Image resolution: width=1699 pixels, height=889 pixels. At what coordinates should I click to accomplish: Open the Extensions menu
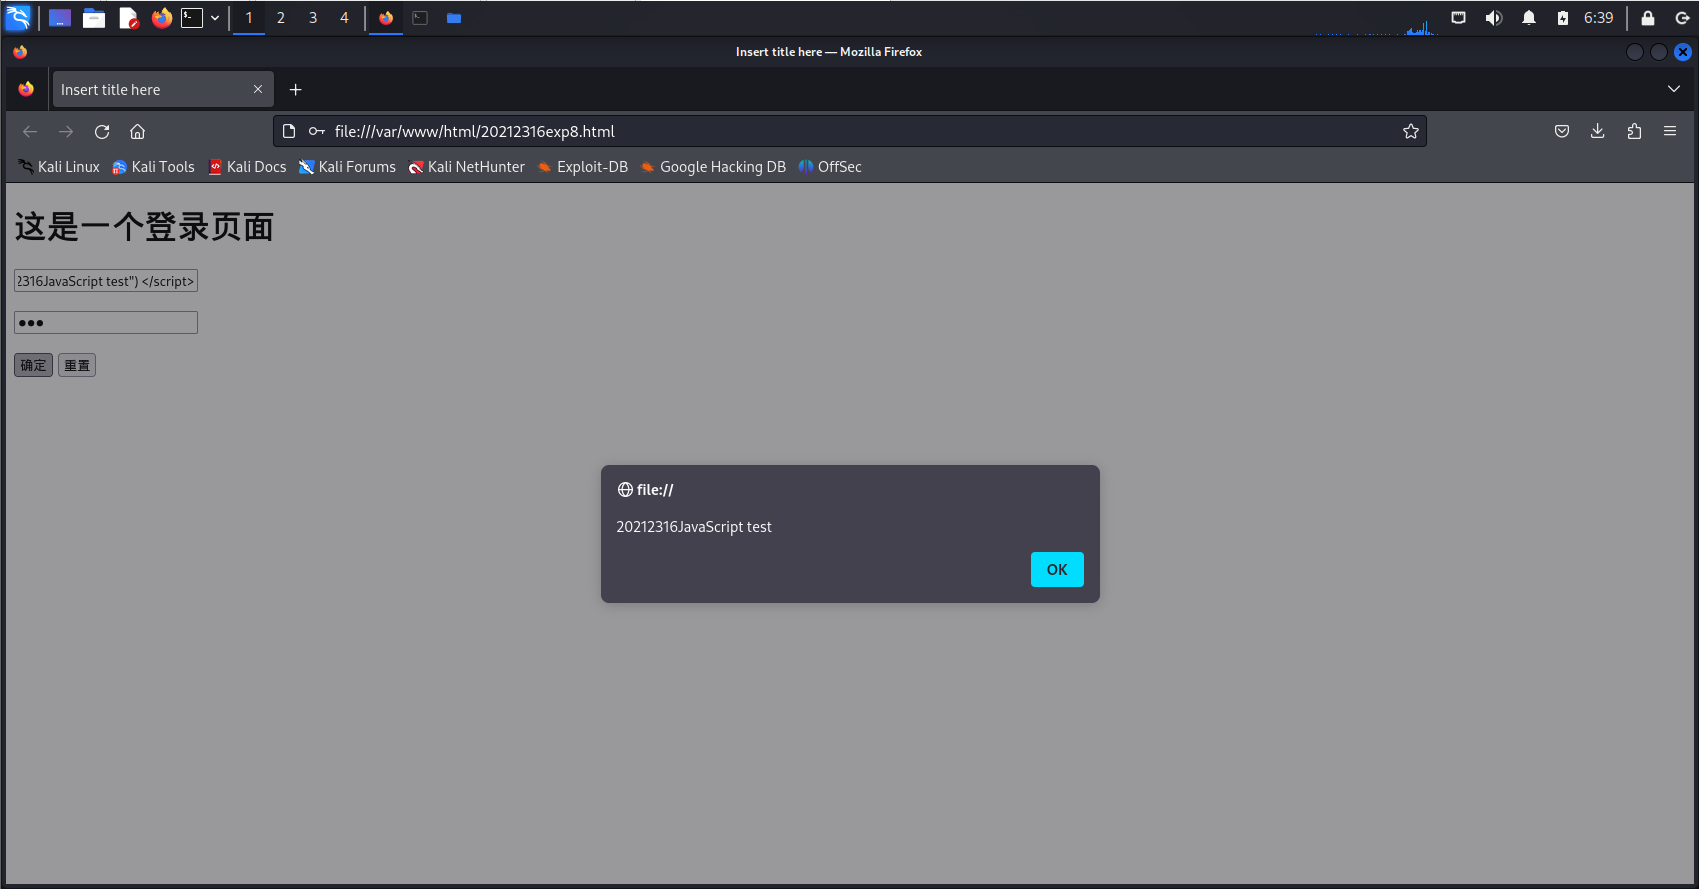tap(1634, 132)
